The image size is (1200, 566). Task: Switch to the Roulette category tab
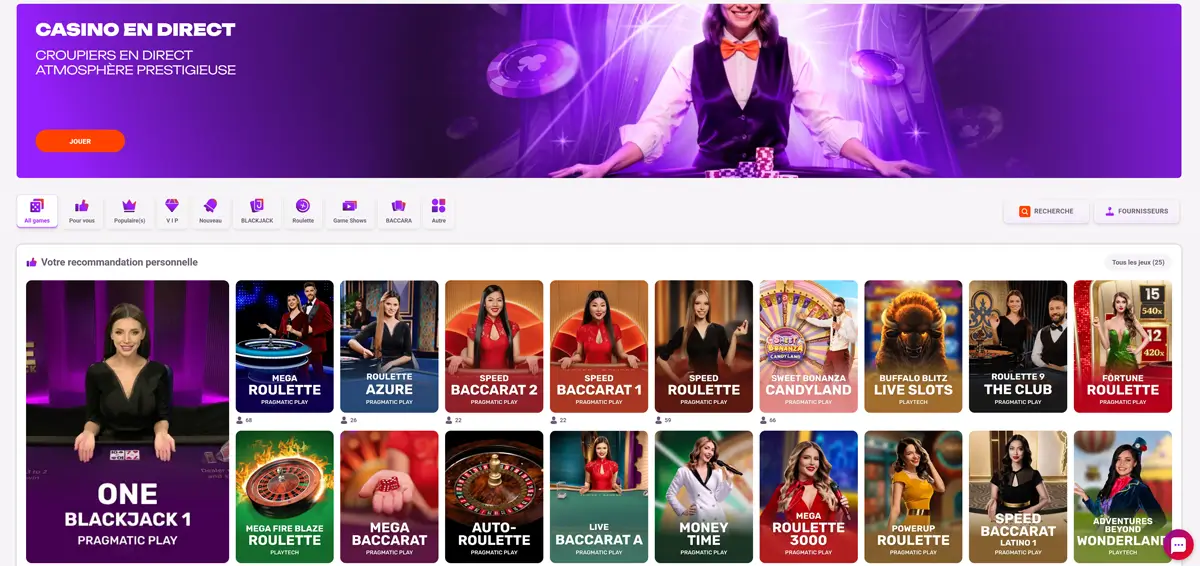303,211
